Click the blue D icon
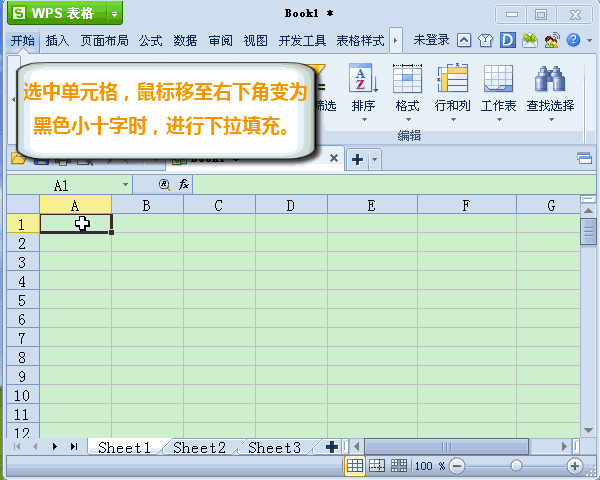 point(507,40)
